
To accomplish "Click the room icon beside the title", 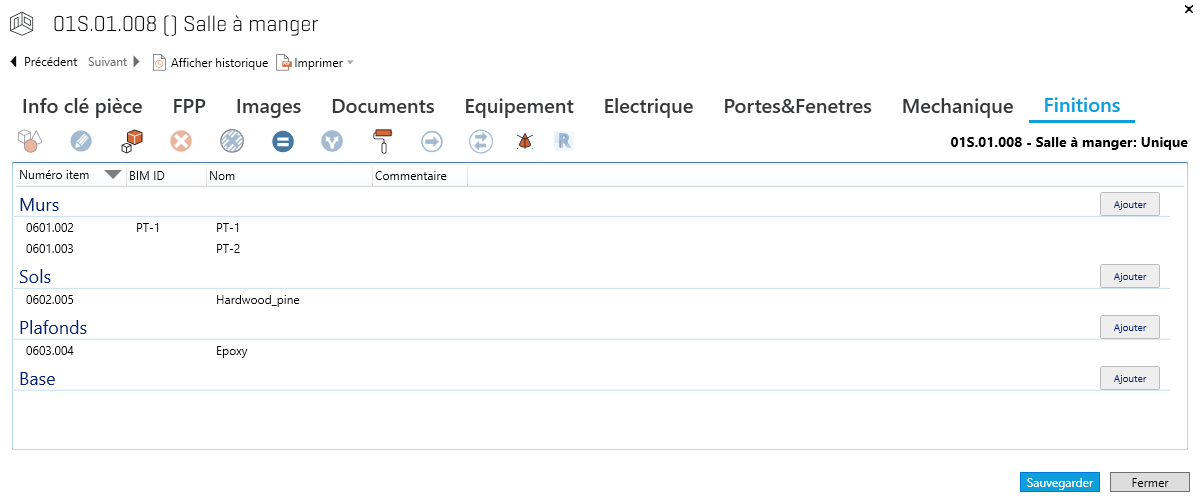I will 24,24.
